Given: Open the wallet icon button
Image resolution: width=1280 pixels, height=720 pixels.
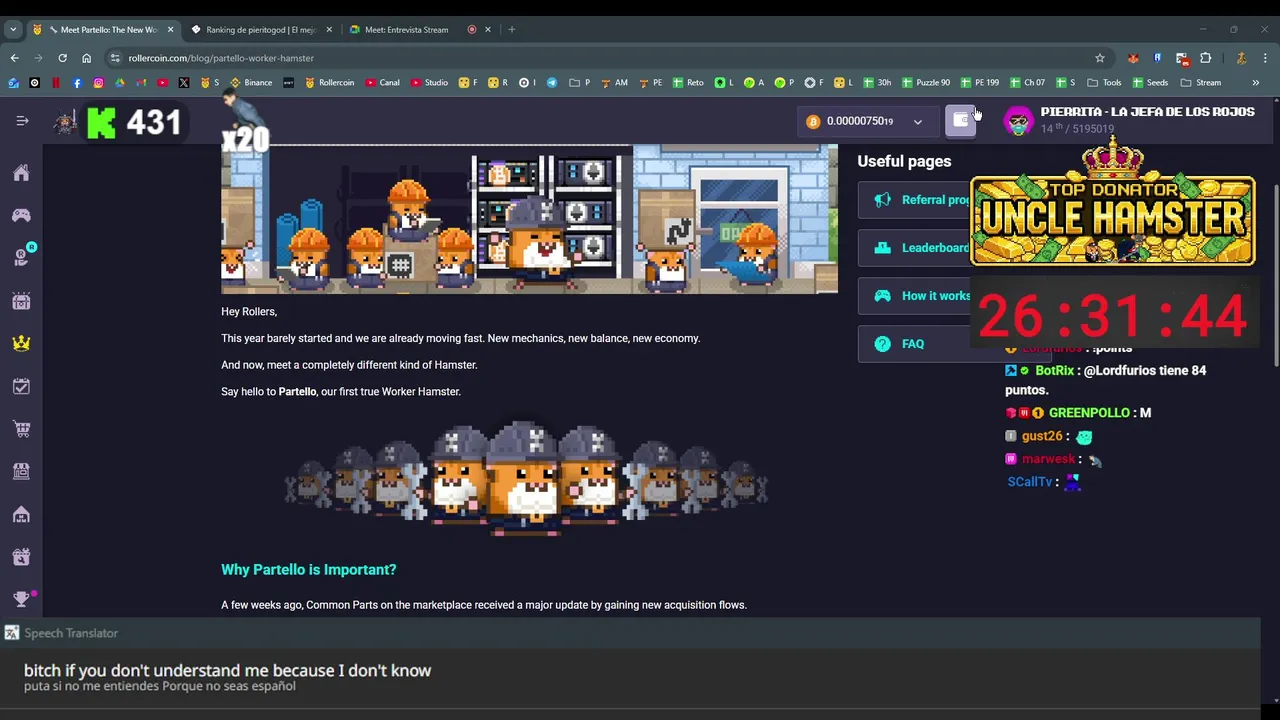Looking at the screenshot, I should pos(961,121).
